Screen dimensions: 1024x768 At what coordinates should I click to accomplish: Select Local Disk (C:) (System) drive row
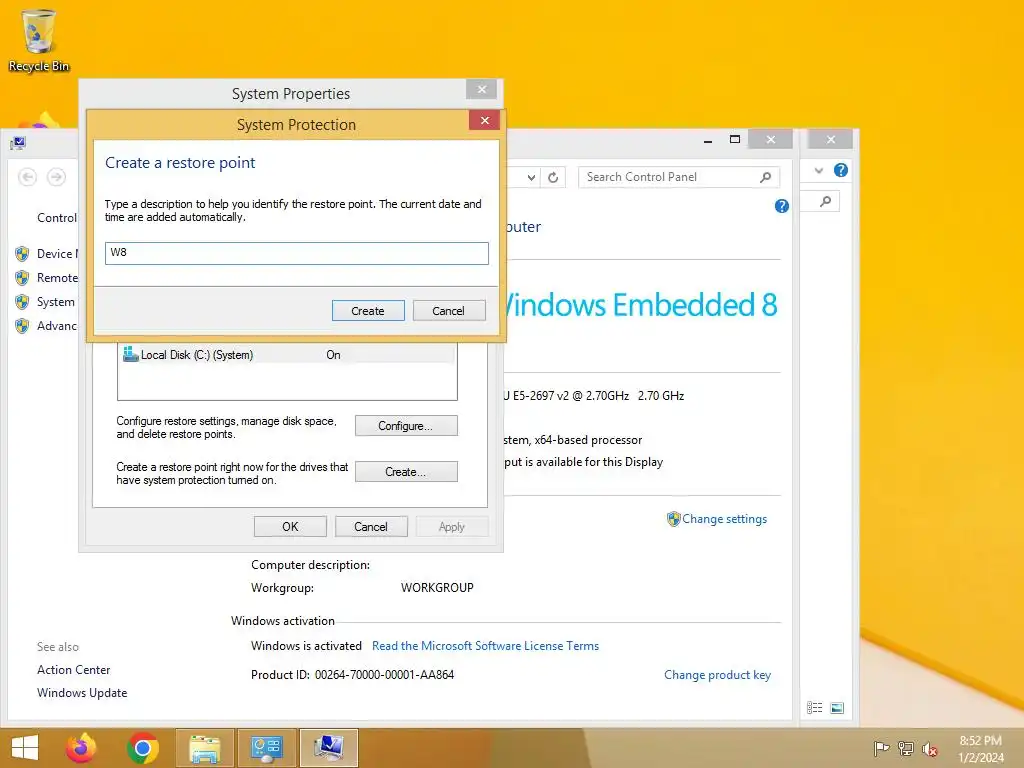coord(287,355)
